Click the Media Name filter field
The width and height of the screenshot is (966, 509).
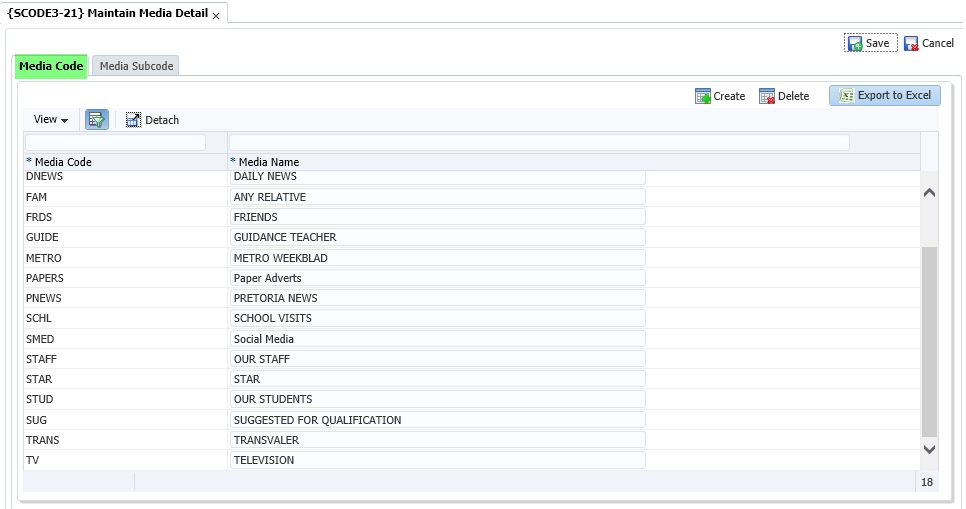click(539, 143)
